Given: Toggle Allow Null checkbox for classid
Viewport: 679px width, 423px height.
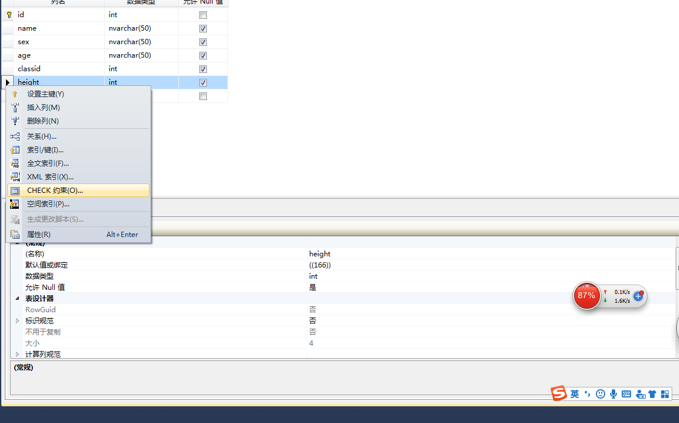Looking at the screenshot, I should pyautogui.click(x=203, y=69).
